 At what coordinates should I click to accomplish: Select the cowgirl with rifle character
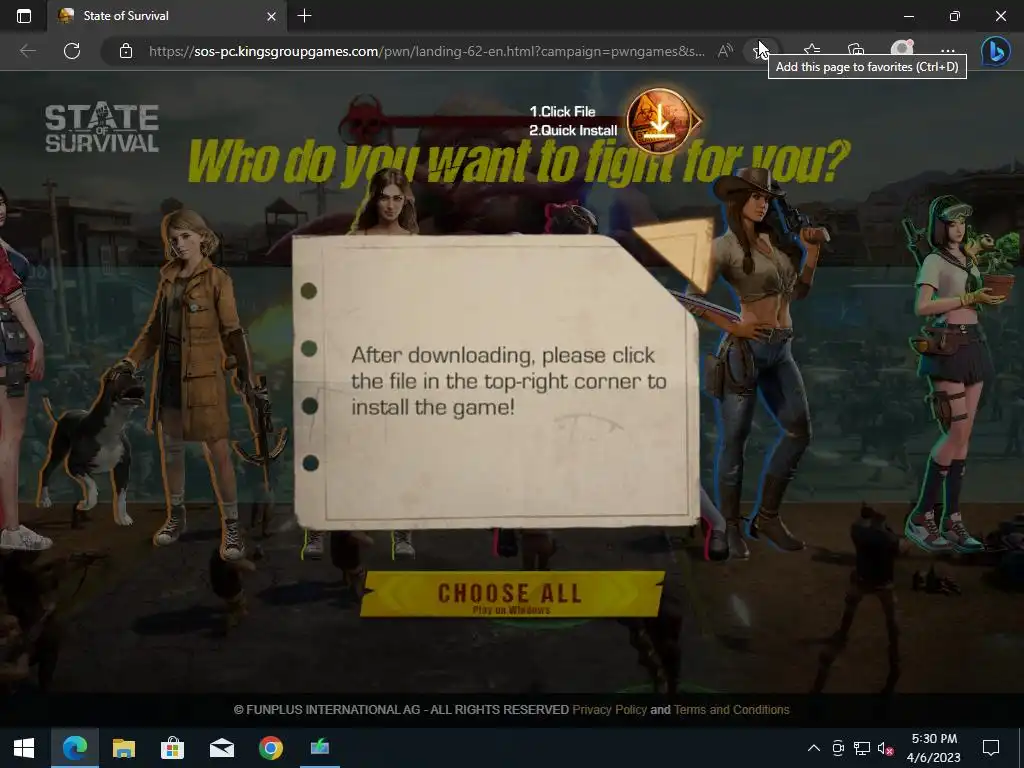[761, 362]
